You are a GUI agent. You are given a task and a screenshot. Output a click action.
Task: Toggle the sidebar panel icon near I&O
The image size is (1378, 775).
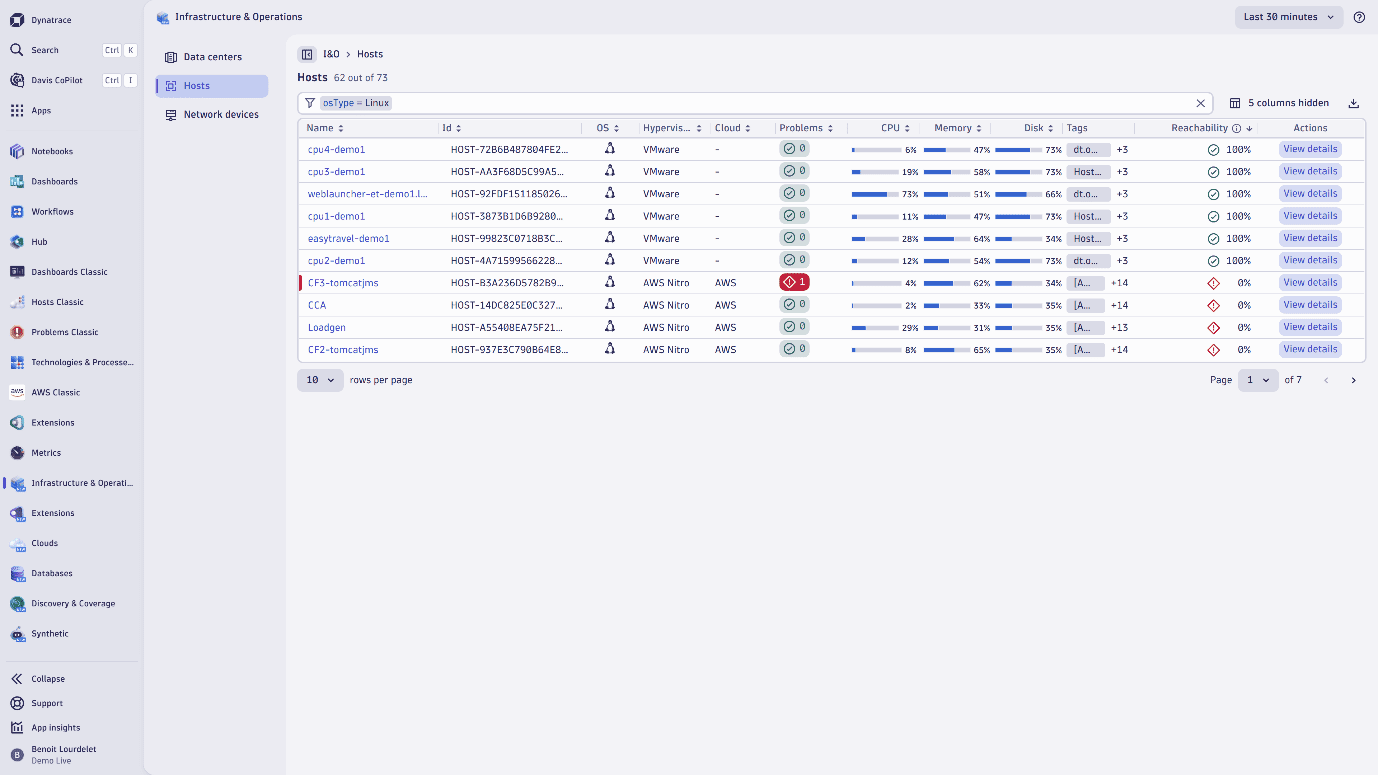tap(307, 54)
